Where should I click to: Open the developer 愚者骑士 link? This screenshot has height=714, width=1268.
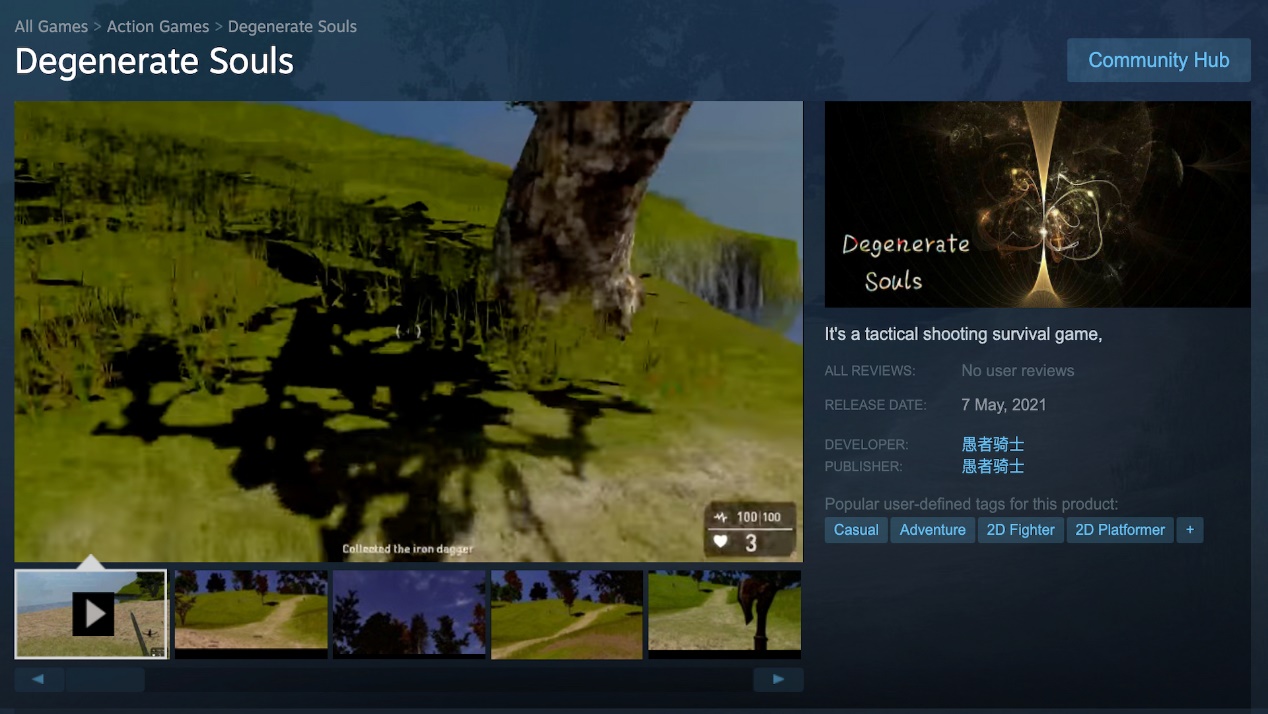(x=993, y=444)
